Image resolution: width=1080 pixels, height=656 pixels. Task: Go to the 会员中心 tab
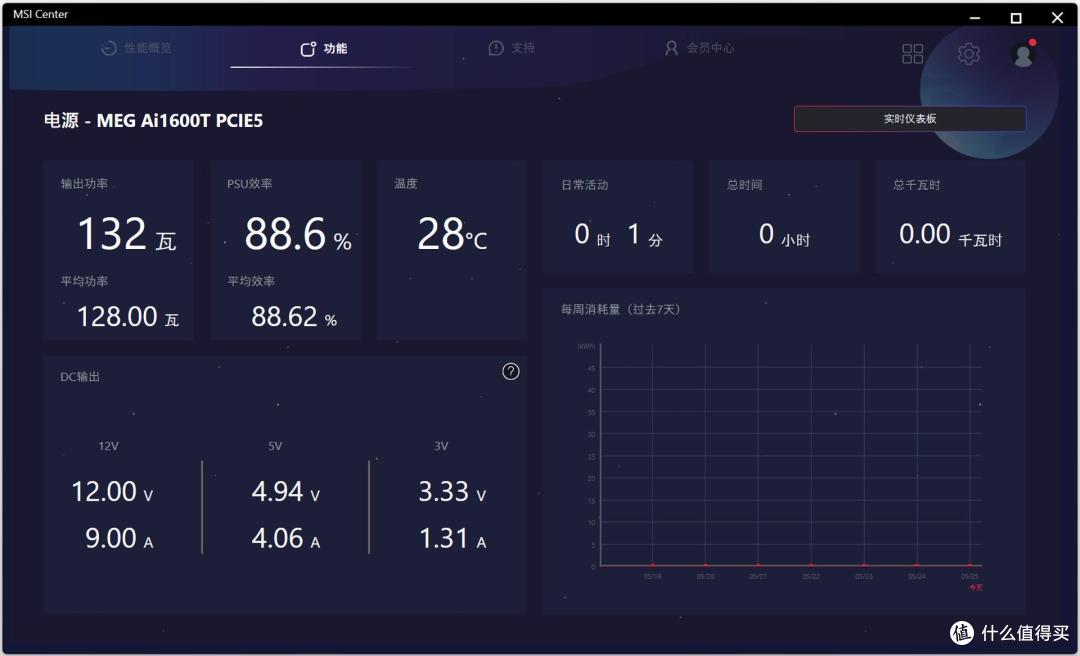(699, 48)
